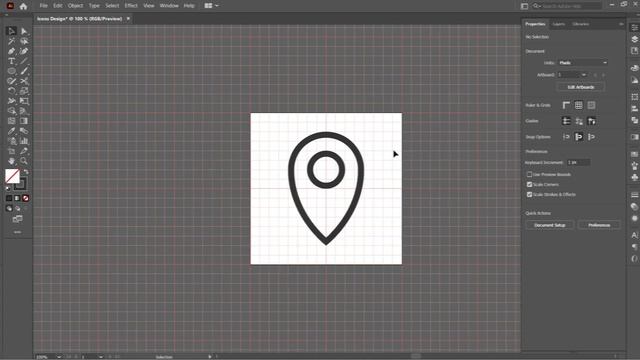The width and height of the screenshot is (640, 360).
Task: Toggle Show Grid in Ruler & Grids
Action: (579, 105)
